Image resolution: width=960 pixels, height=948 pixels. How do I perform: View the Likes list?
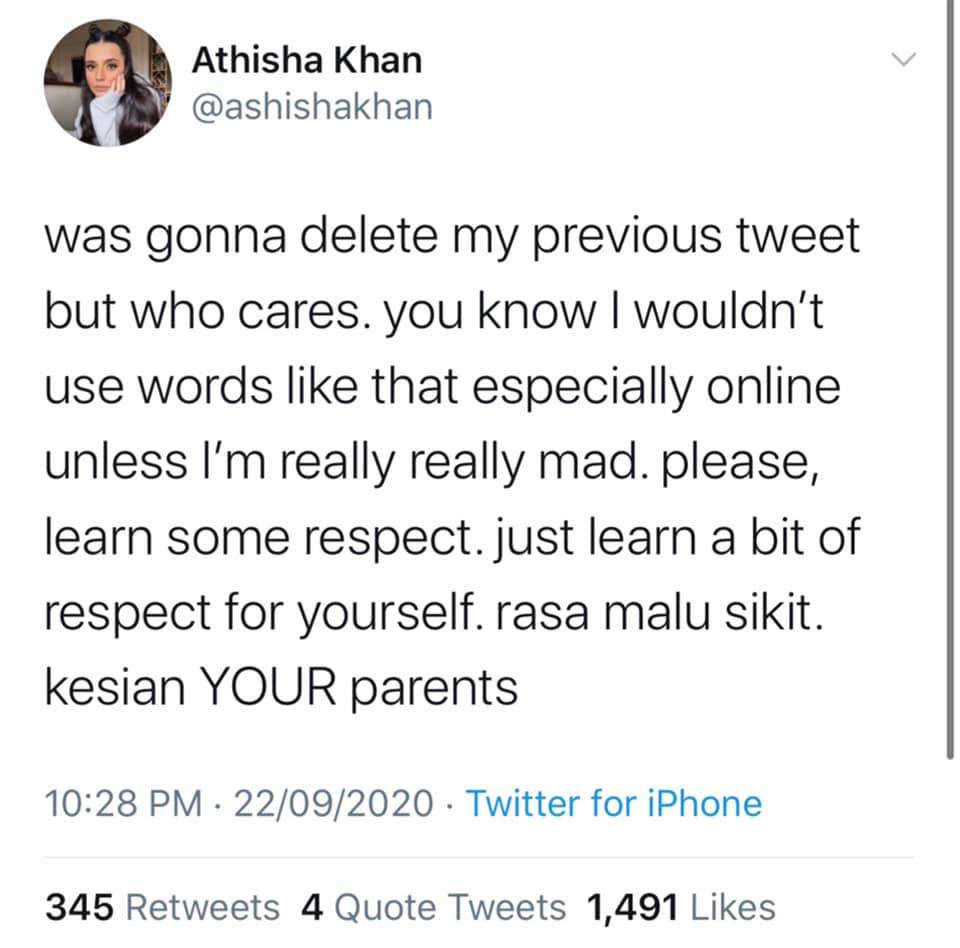[x=734, y=907]
